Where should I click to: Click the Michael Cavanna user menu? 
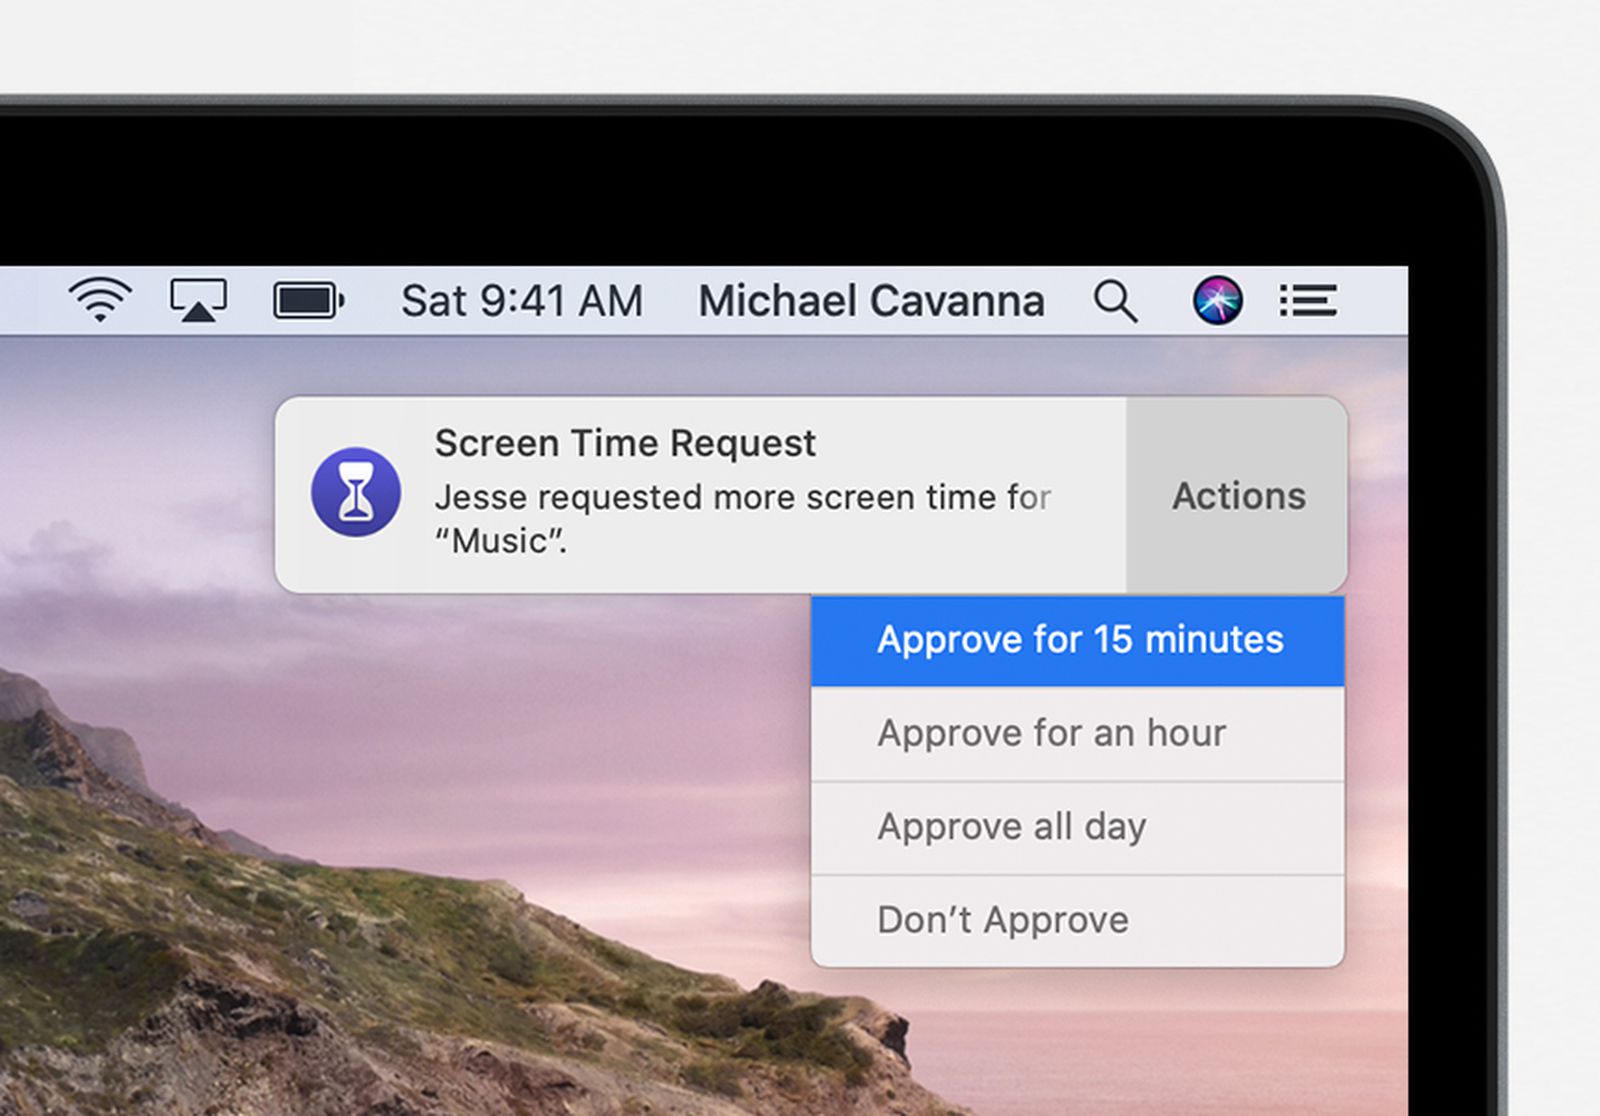pos(871,299)
